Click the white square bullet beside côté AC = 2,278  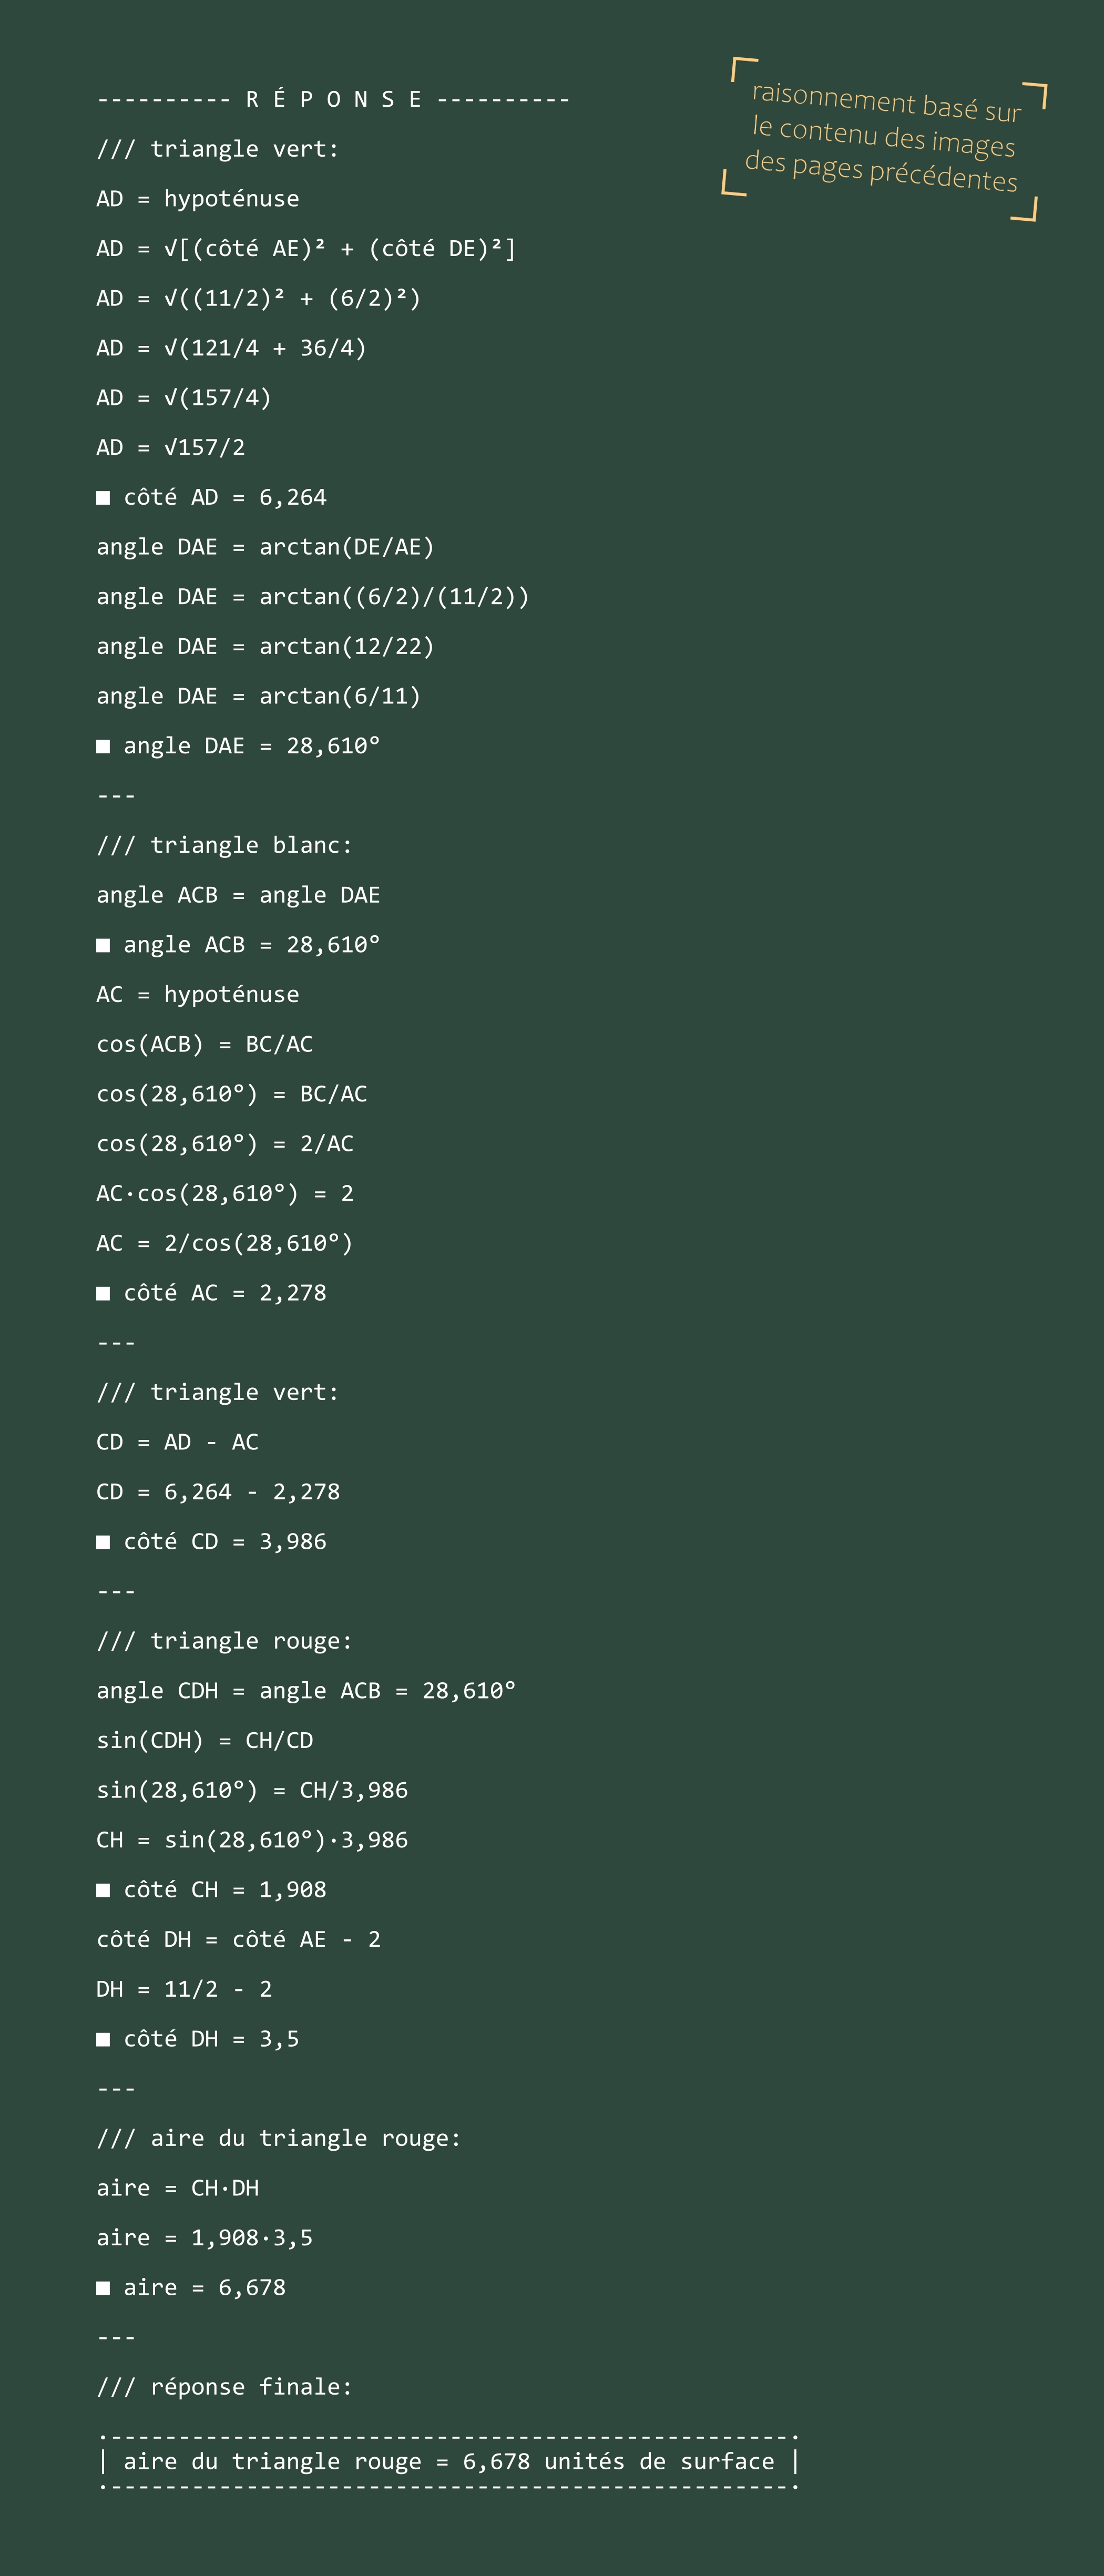tap(103, 1294)
